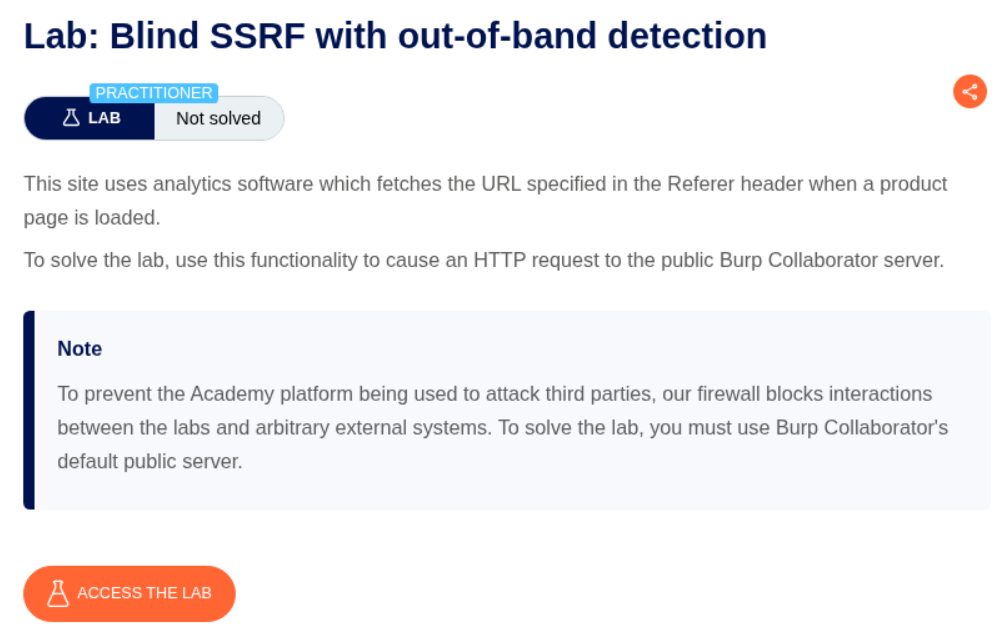
Task: Click the Not solved status label
Action: 218,119
